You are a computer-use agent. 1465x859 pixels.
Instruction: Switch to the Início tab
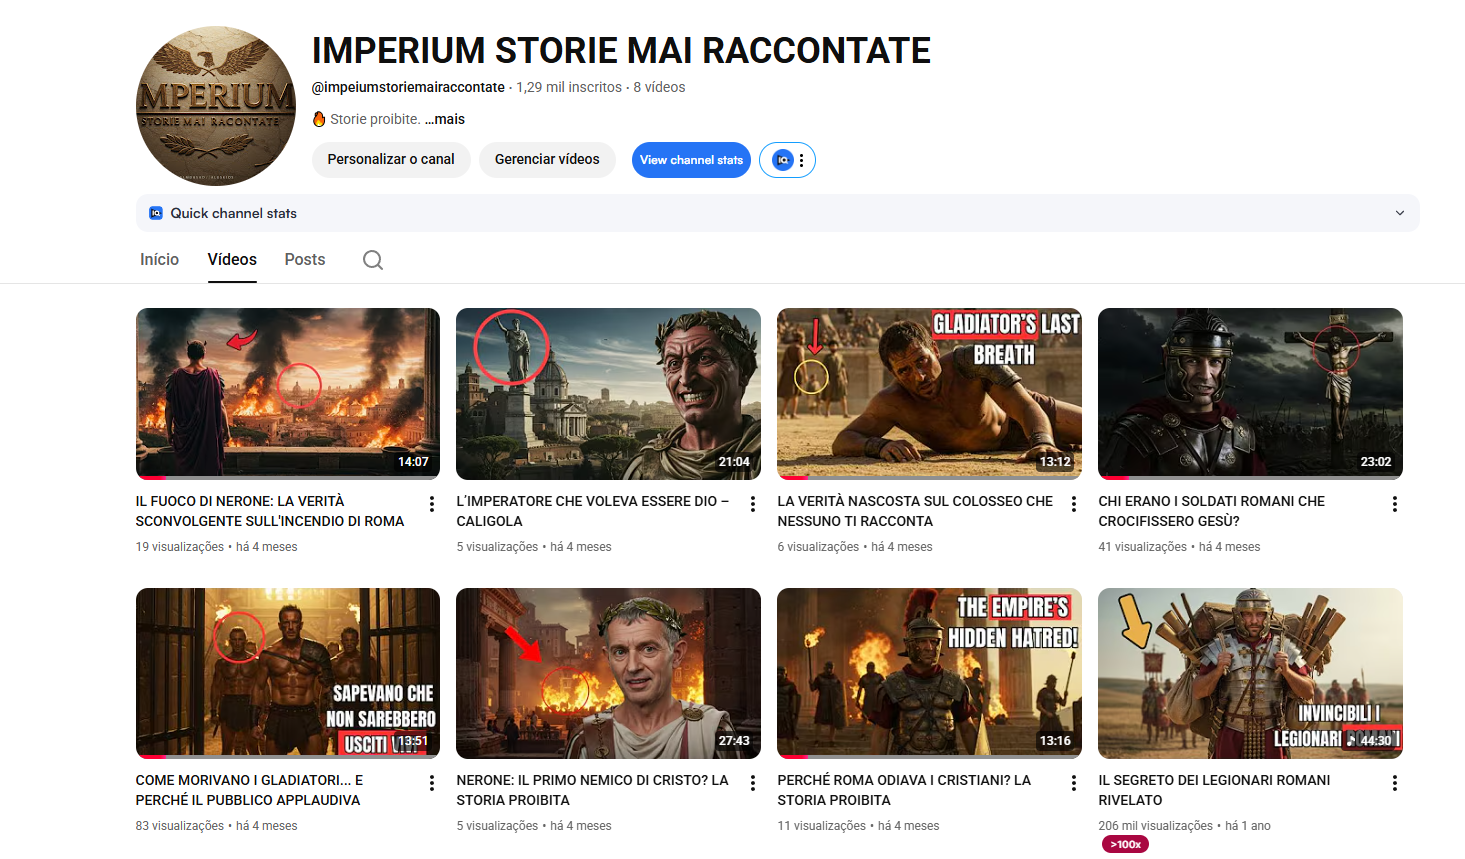point(159,259)
